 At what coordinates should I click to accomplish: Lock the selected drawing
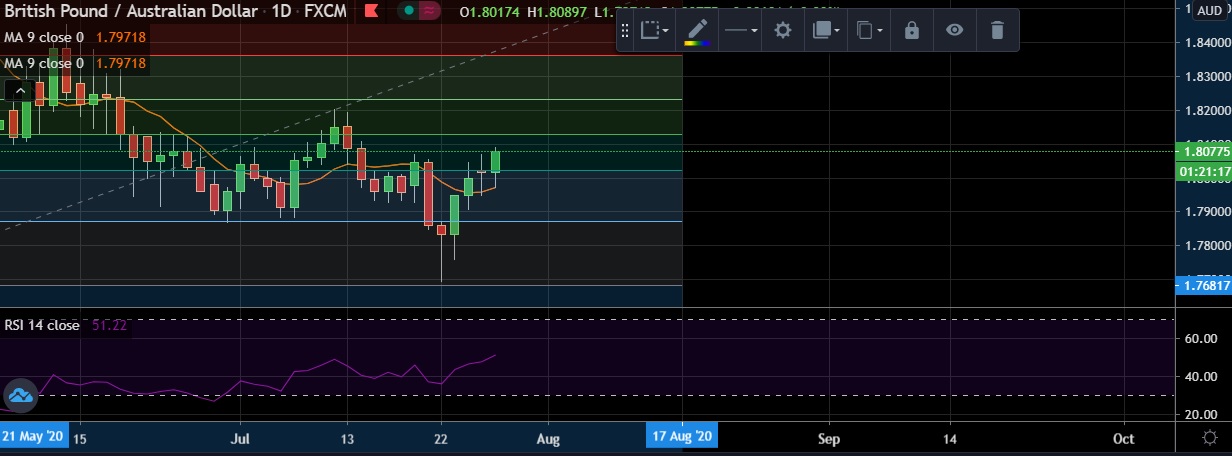point(911,30)
